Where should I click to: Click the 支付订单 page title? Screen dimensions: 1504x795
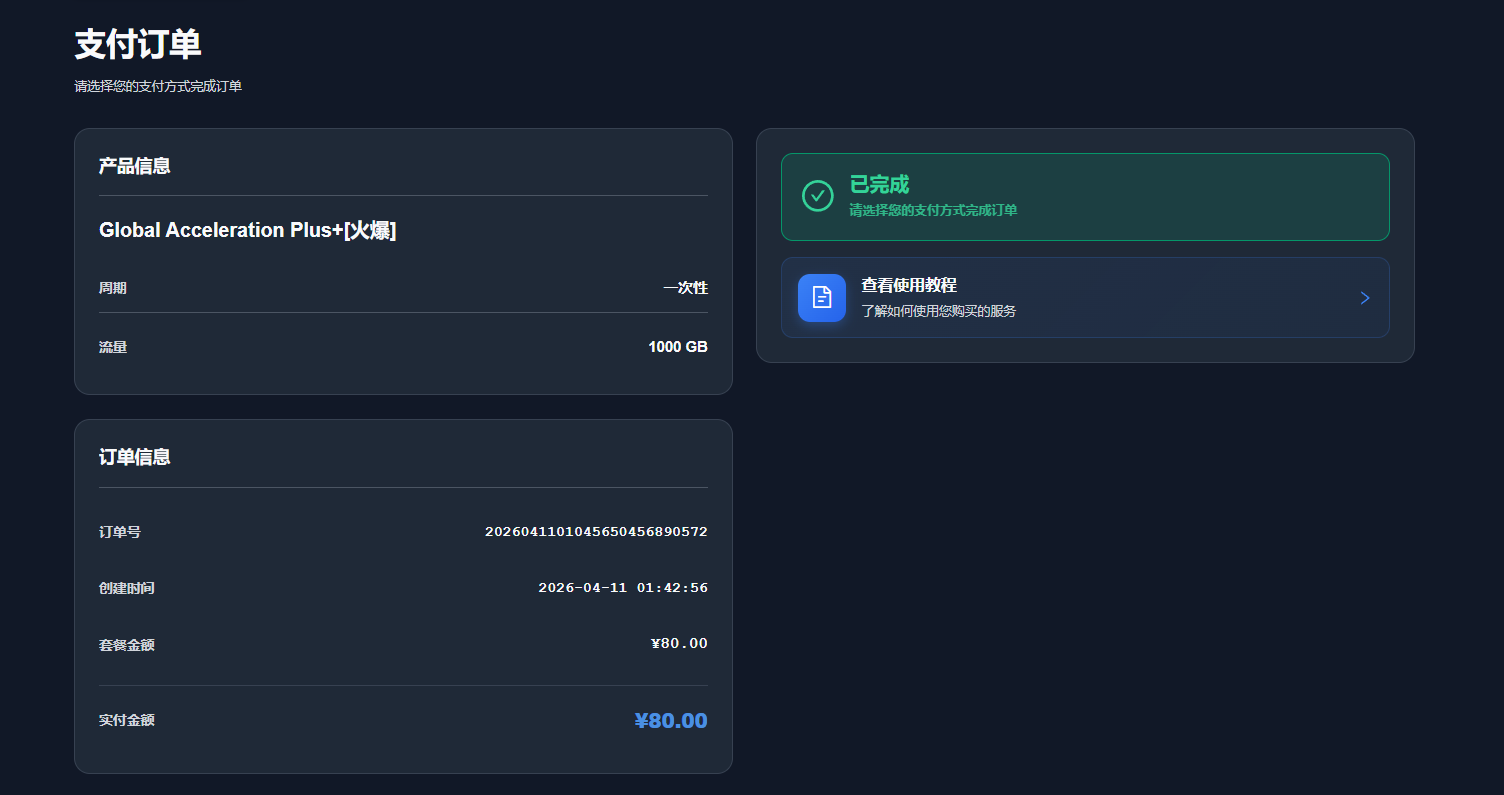[138, 45]
